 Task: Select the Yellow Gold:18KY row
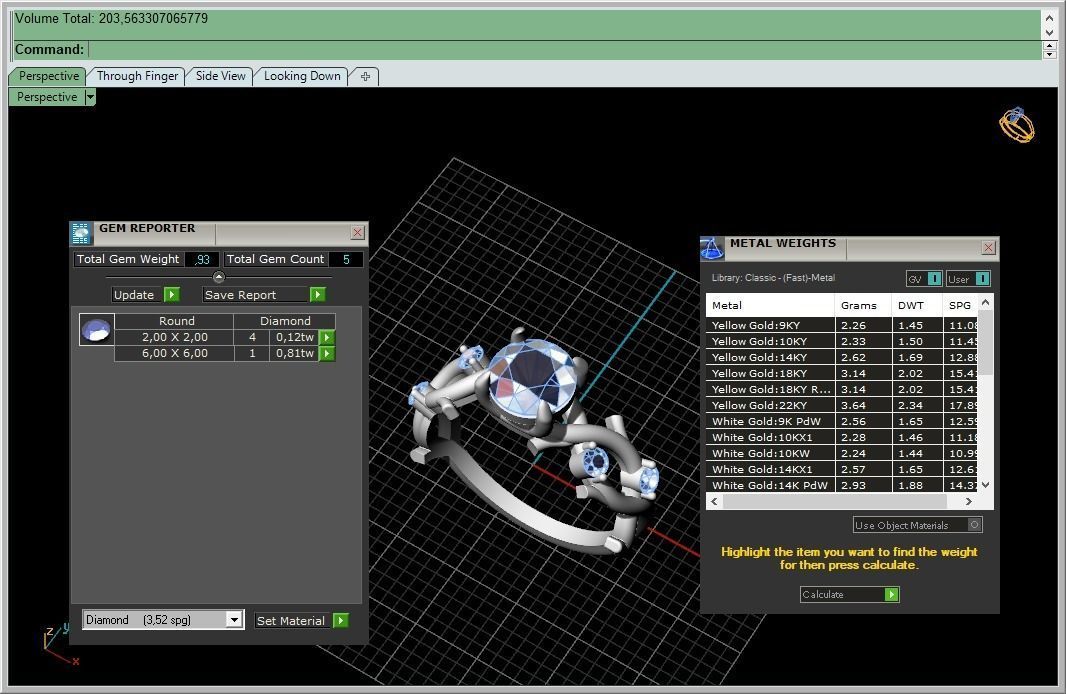[842, 373]
